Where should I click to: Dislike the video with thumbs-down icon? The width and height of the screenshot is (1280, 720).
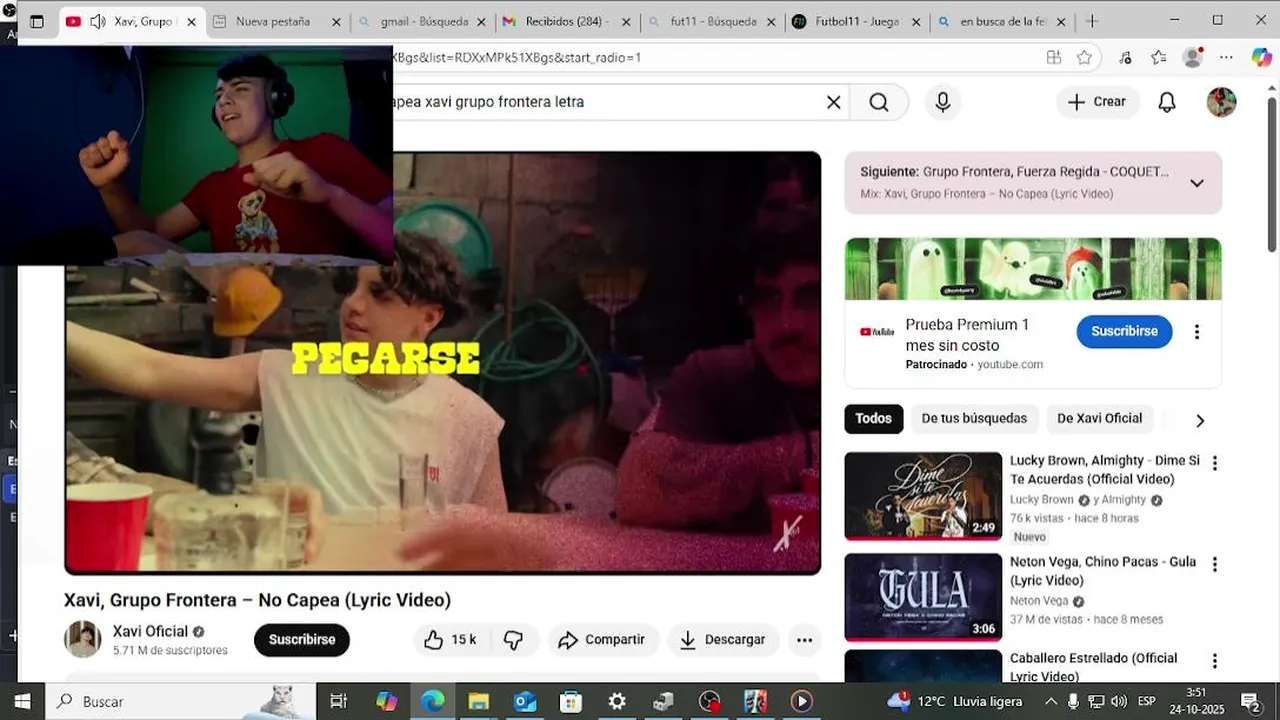click(x=514, y=640)
